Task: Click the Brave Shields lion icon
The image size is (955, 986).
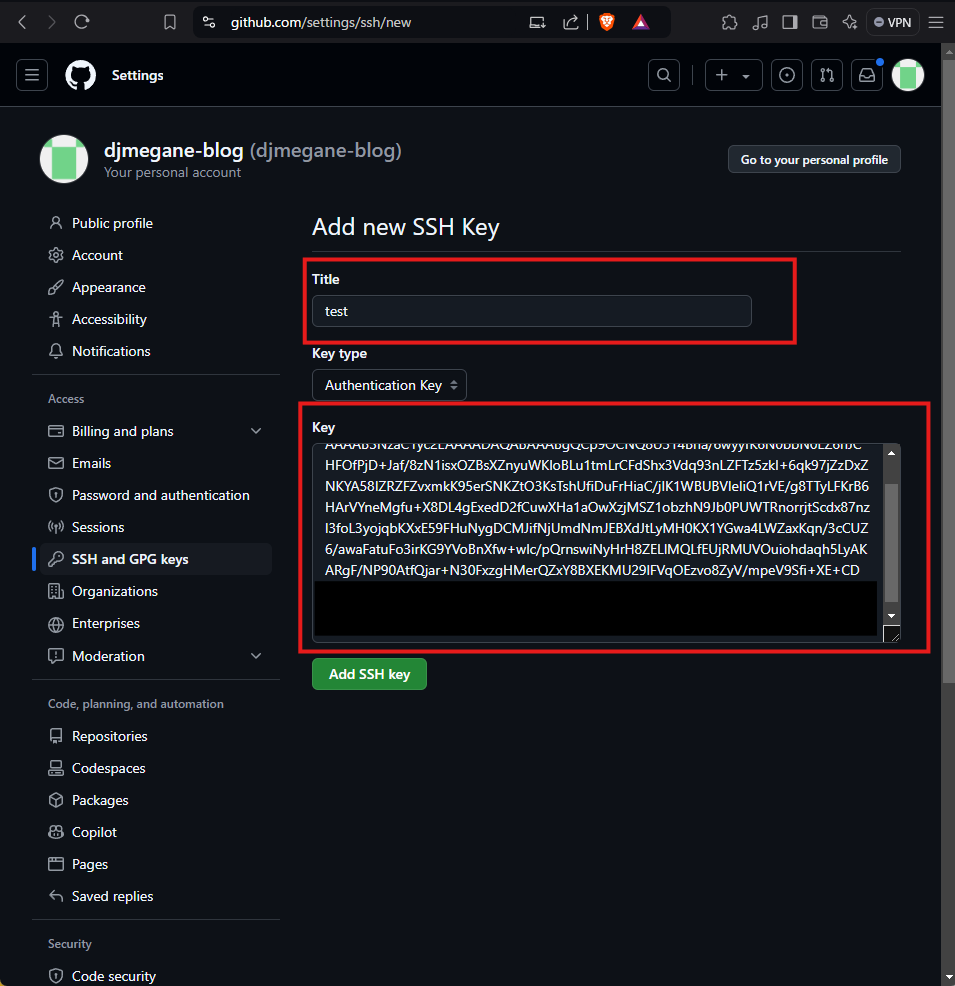Action: (607, 22)
